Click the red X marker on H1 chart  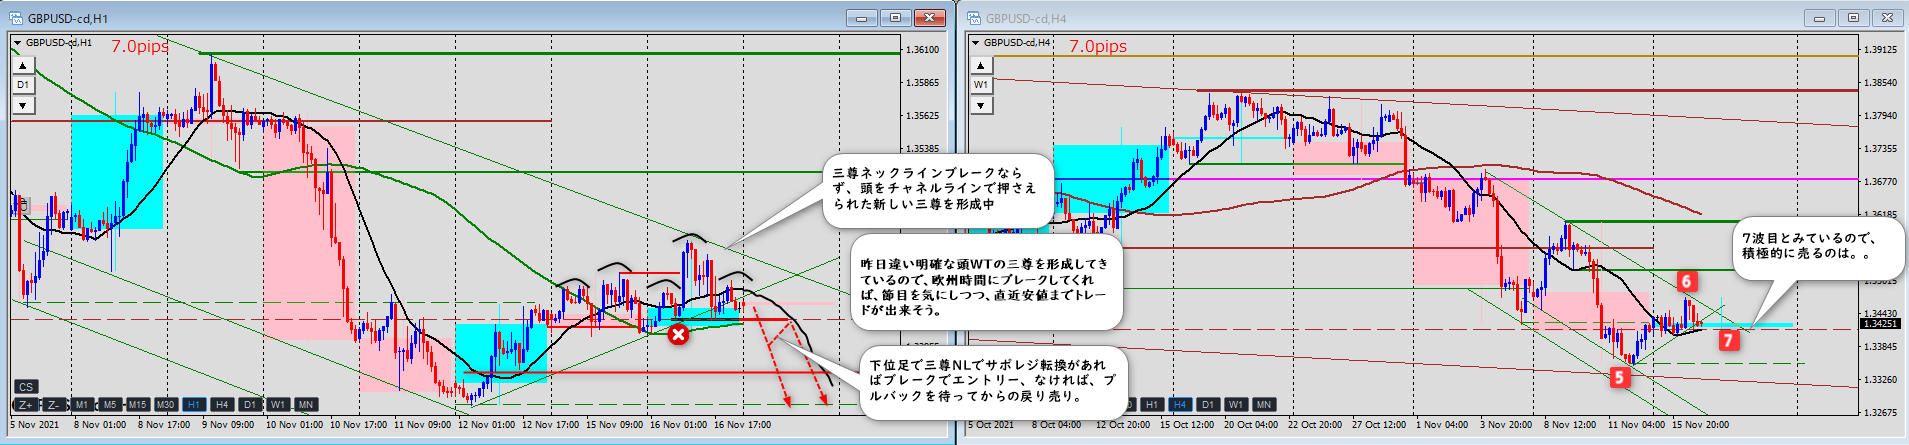(678, 334)
